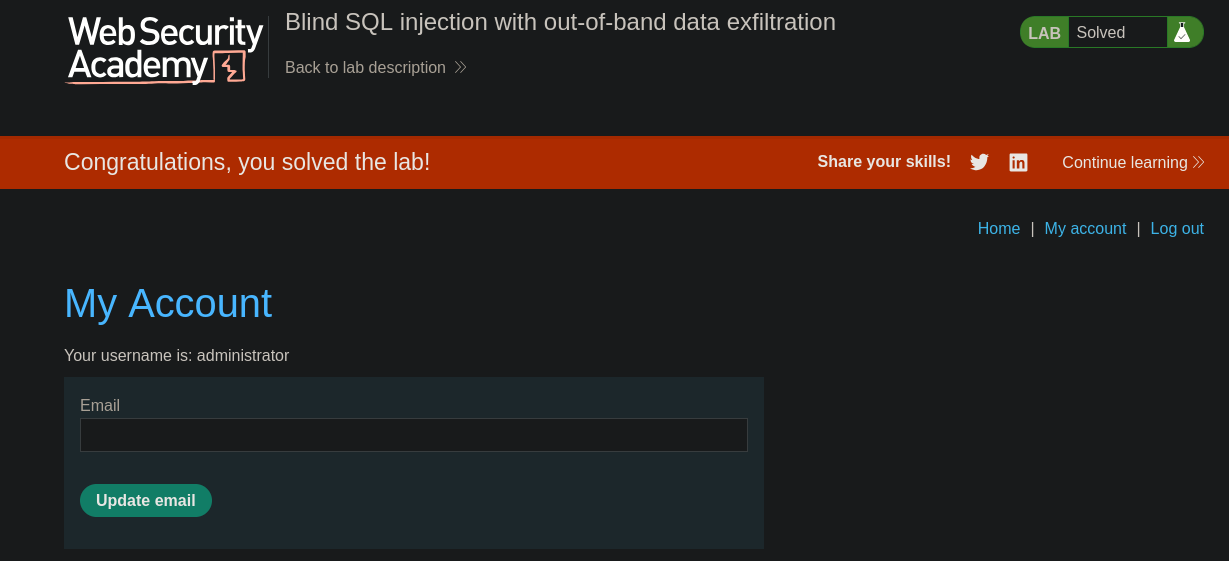
Task: Click the chevrons after Continue learning
Action: pos(1198,162)
